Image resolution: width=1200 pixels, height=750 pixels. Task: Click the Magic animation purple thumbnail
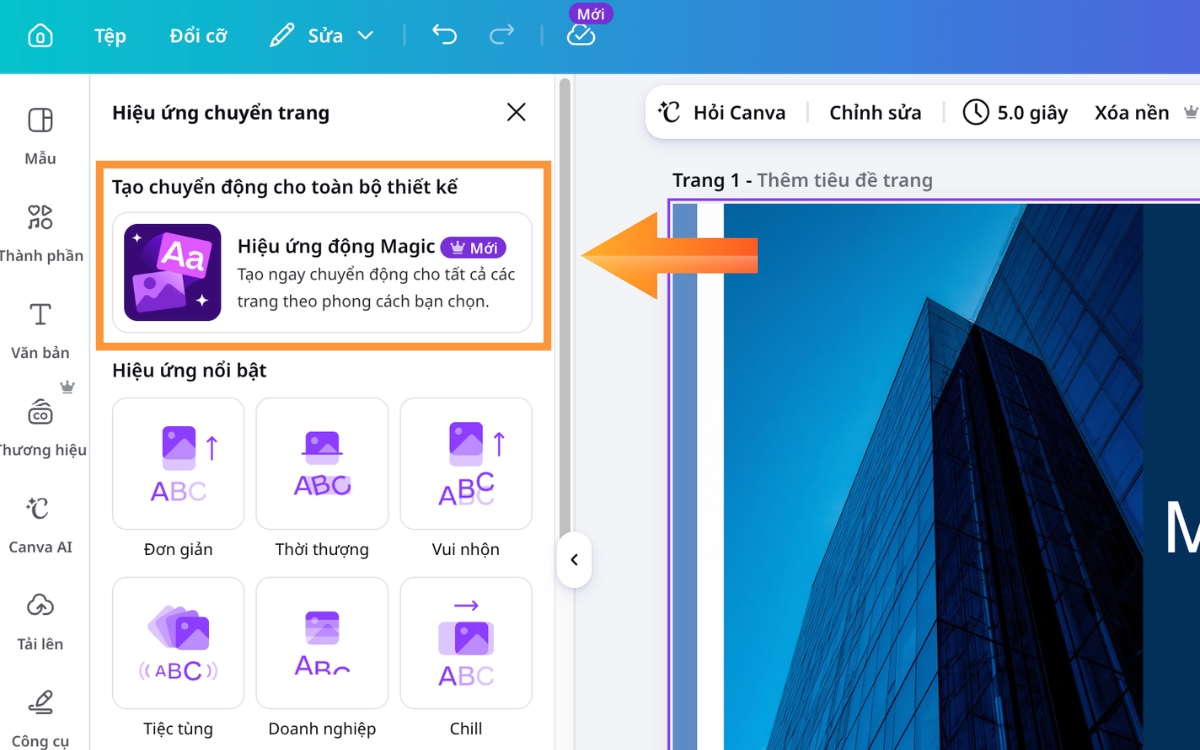(x=172, y=272)
